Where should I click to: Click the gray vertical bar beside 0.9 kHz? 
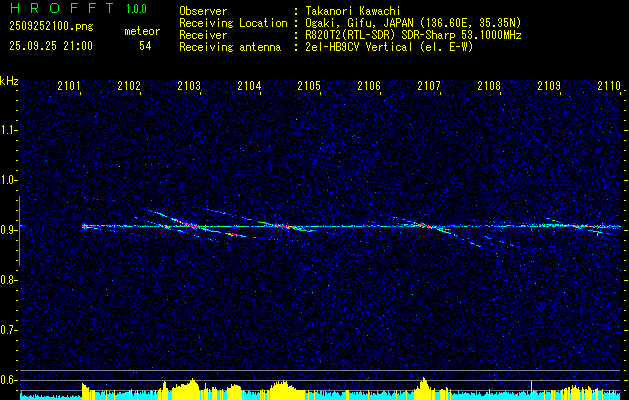19,231
